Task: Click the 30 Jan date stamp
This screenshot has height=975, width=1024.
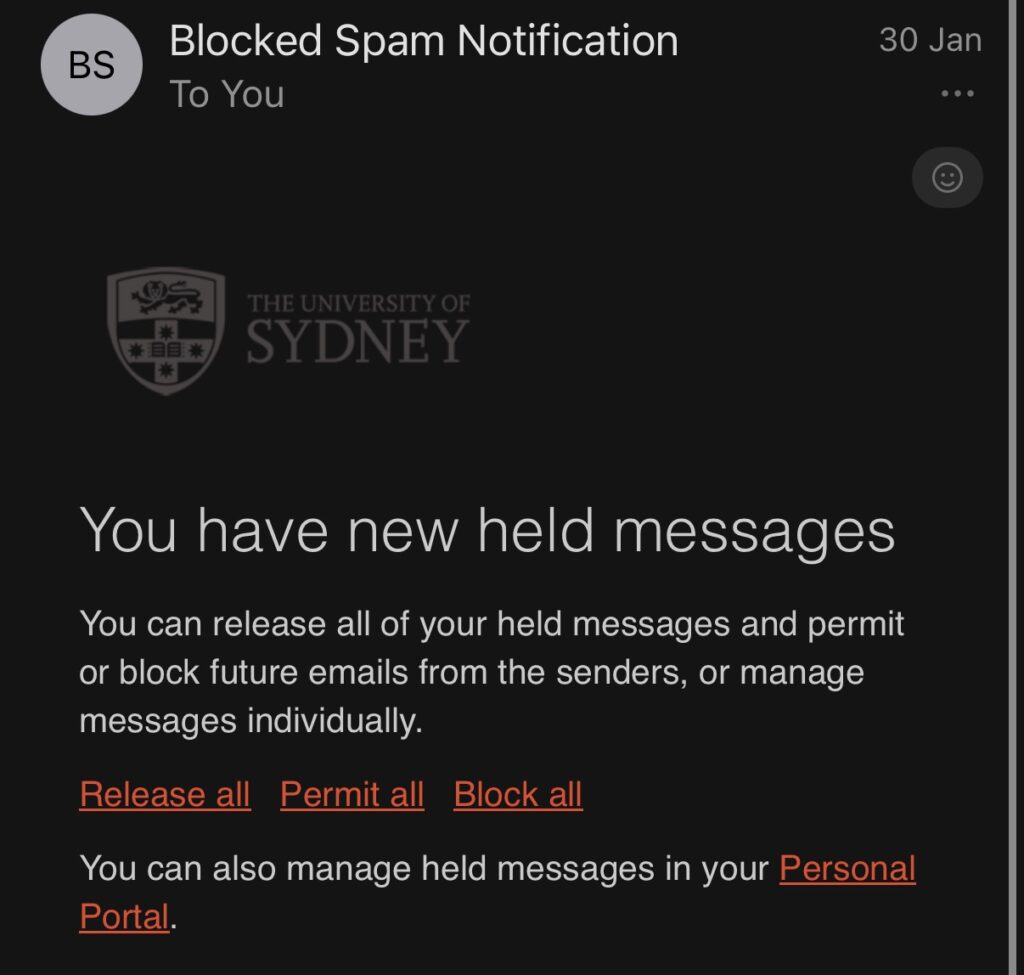Action: click(930, 40)
